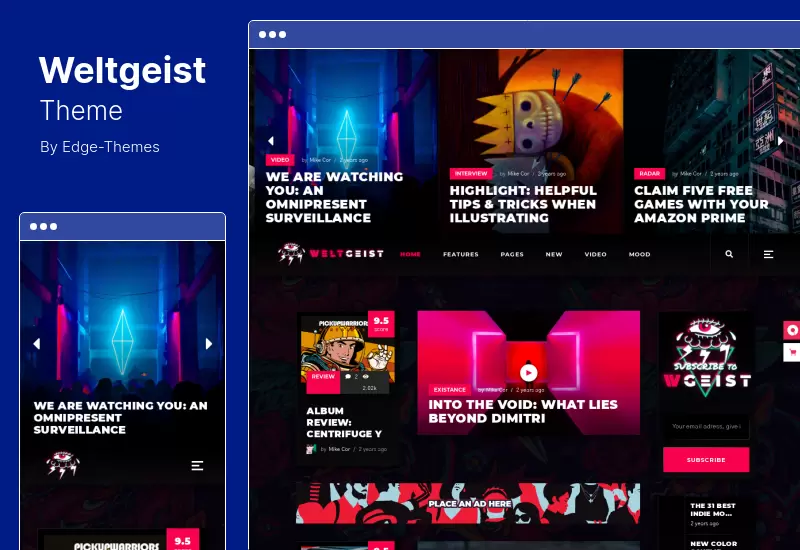
Task: Open the New menu item
Action: tap(554, 254)
